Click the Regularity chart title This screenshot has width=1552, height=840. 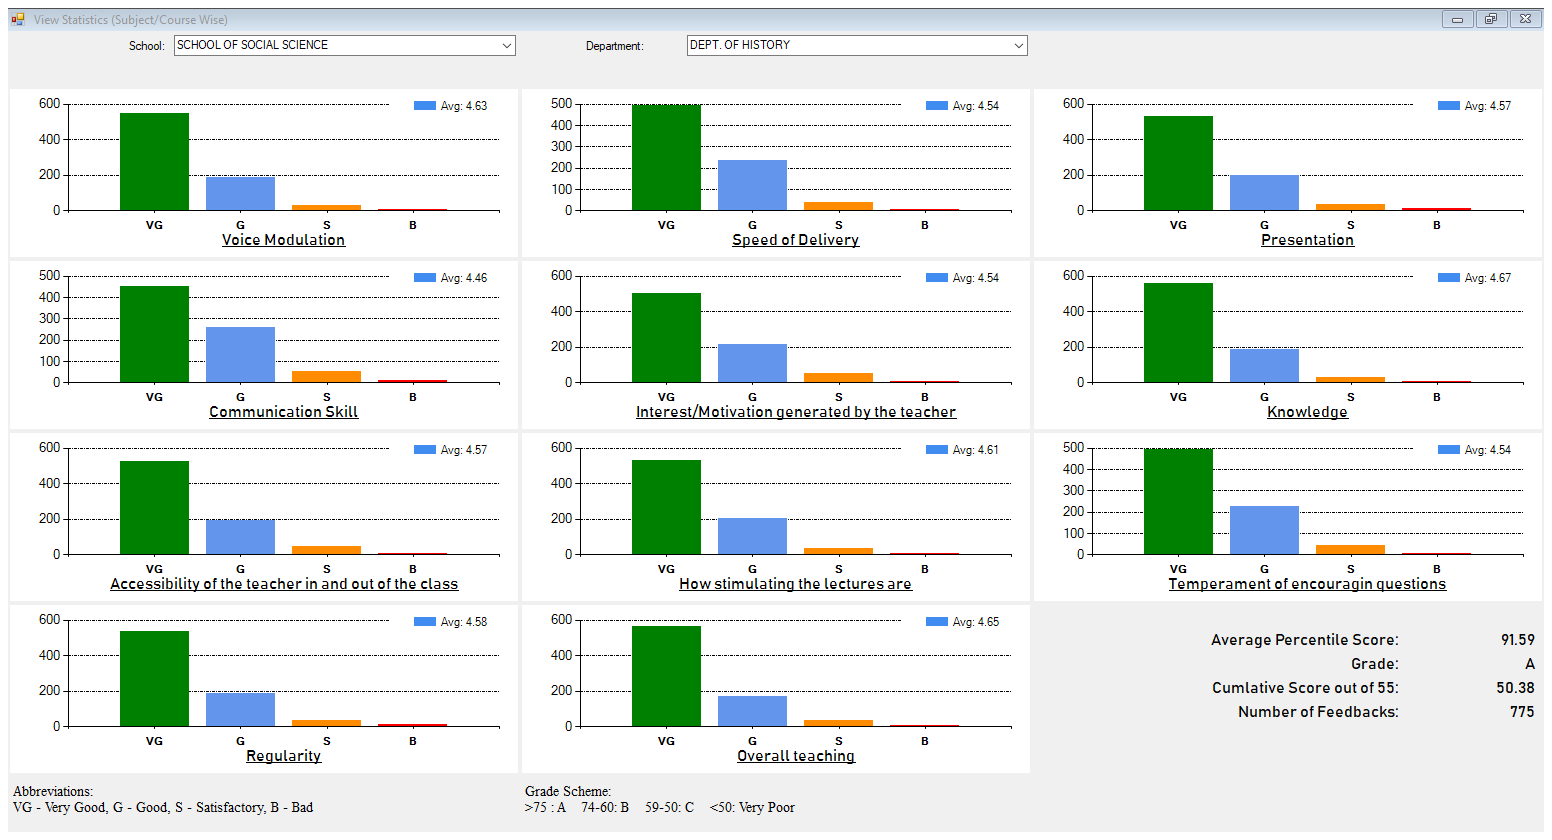(x=283, y=756)
